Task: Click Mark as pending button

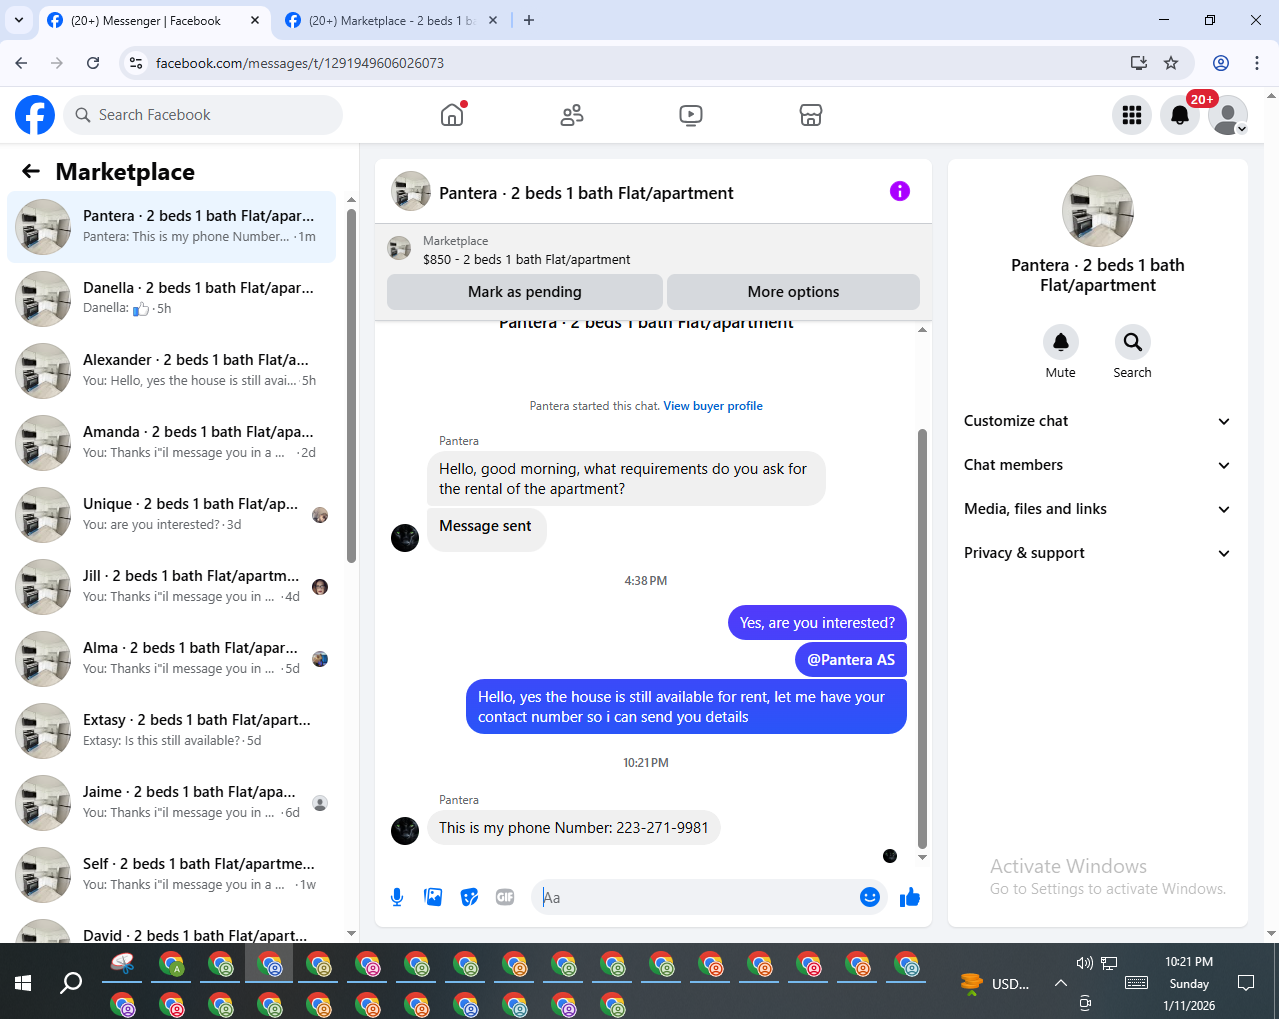Action: [524, 292]
